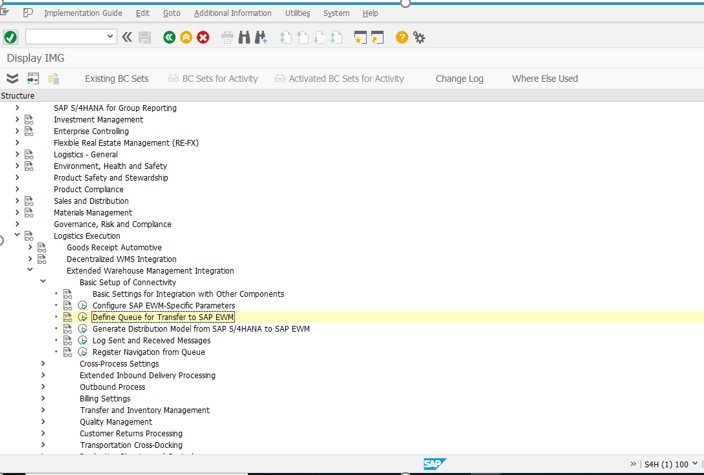Viewport: 704px width, 475px height.
Task: Click the Generate Shortcut icon
Action: pyautogui.click(x=378, y=37)
